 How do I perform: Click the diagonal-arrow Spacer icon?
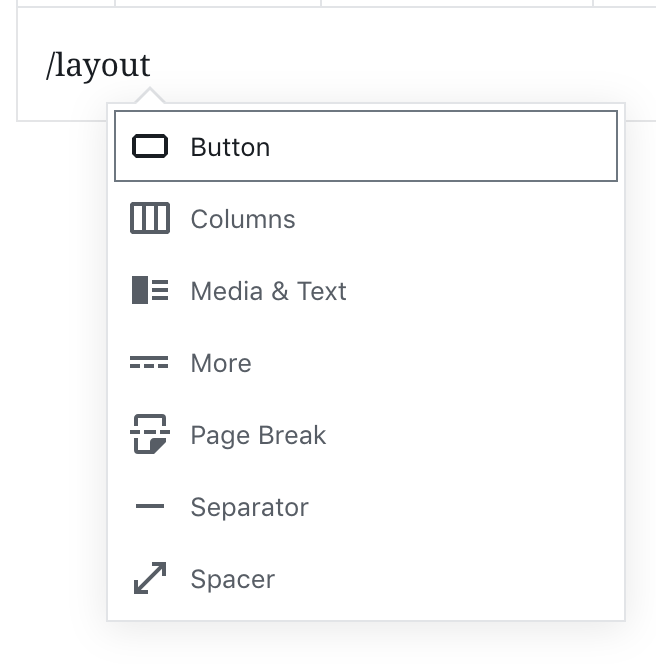coord(150,579)
